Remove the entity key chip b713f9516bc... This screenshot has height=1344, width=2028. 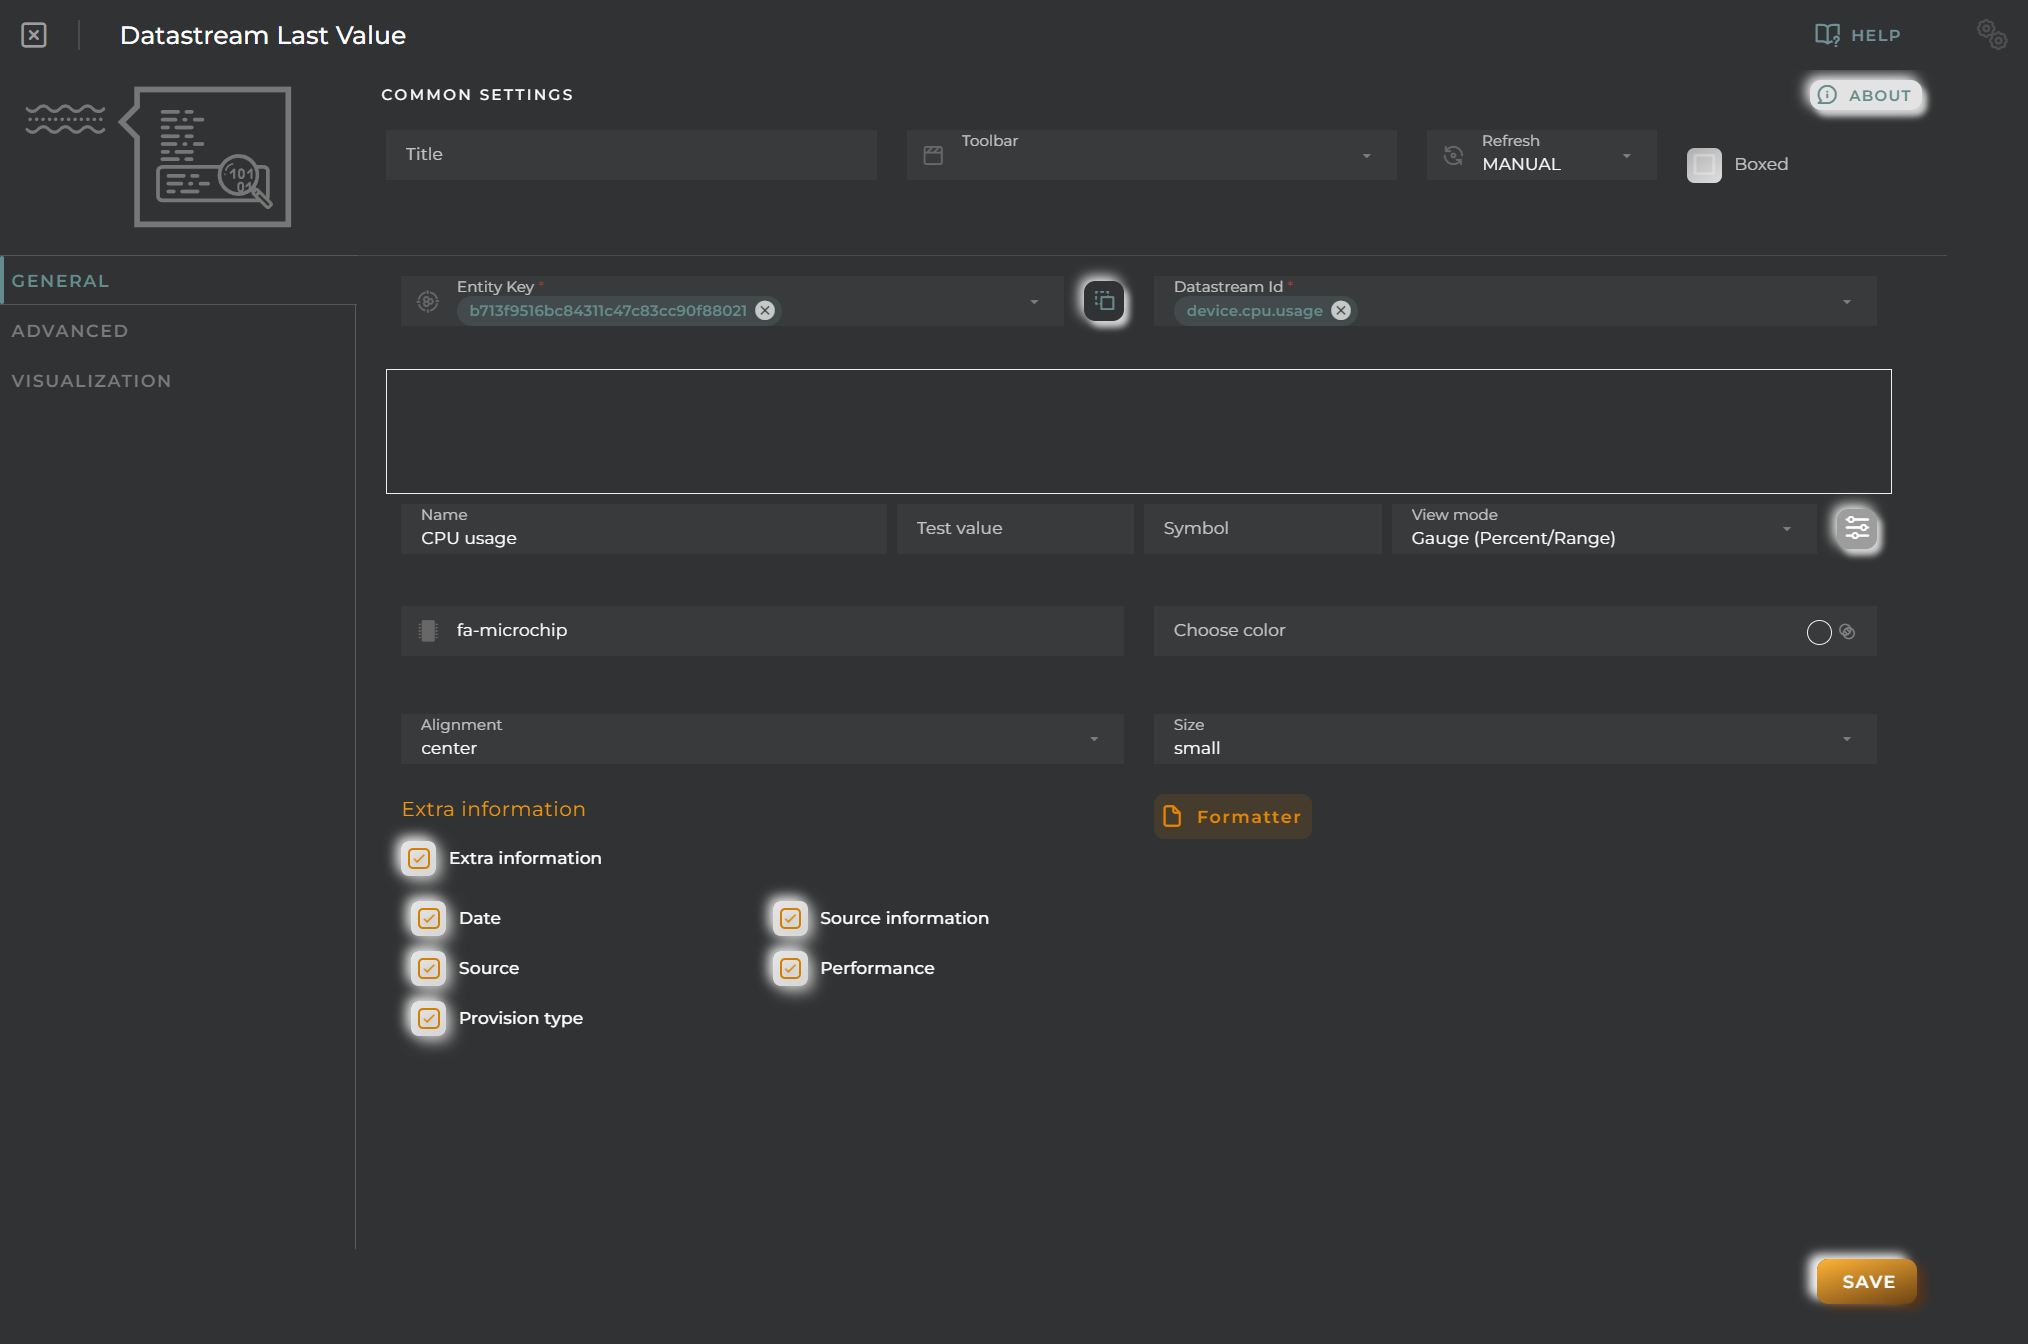pyautogui.click(x=765, y=310)
